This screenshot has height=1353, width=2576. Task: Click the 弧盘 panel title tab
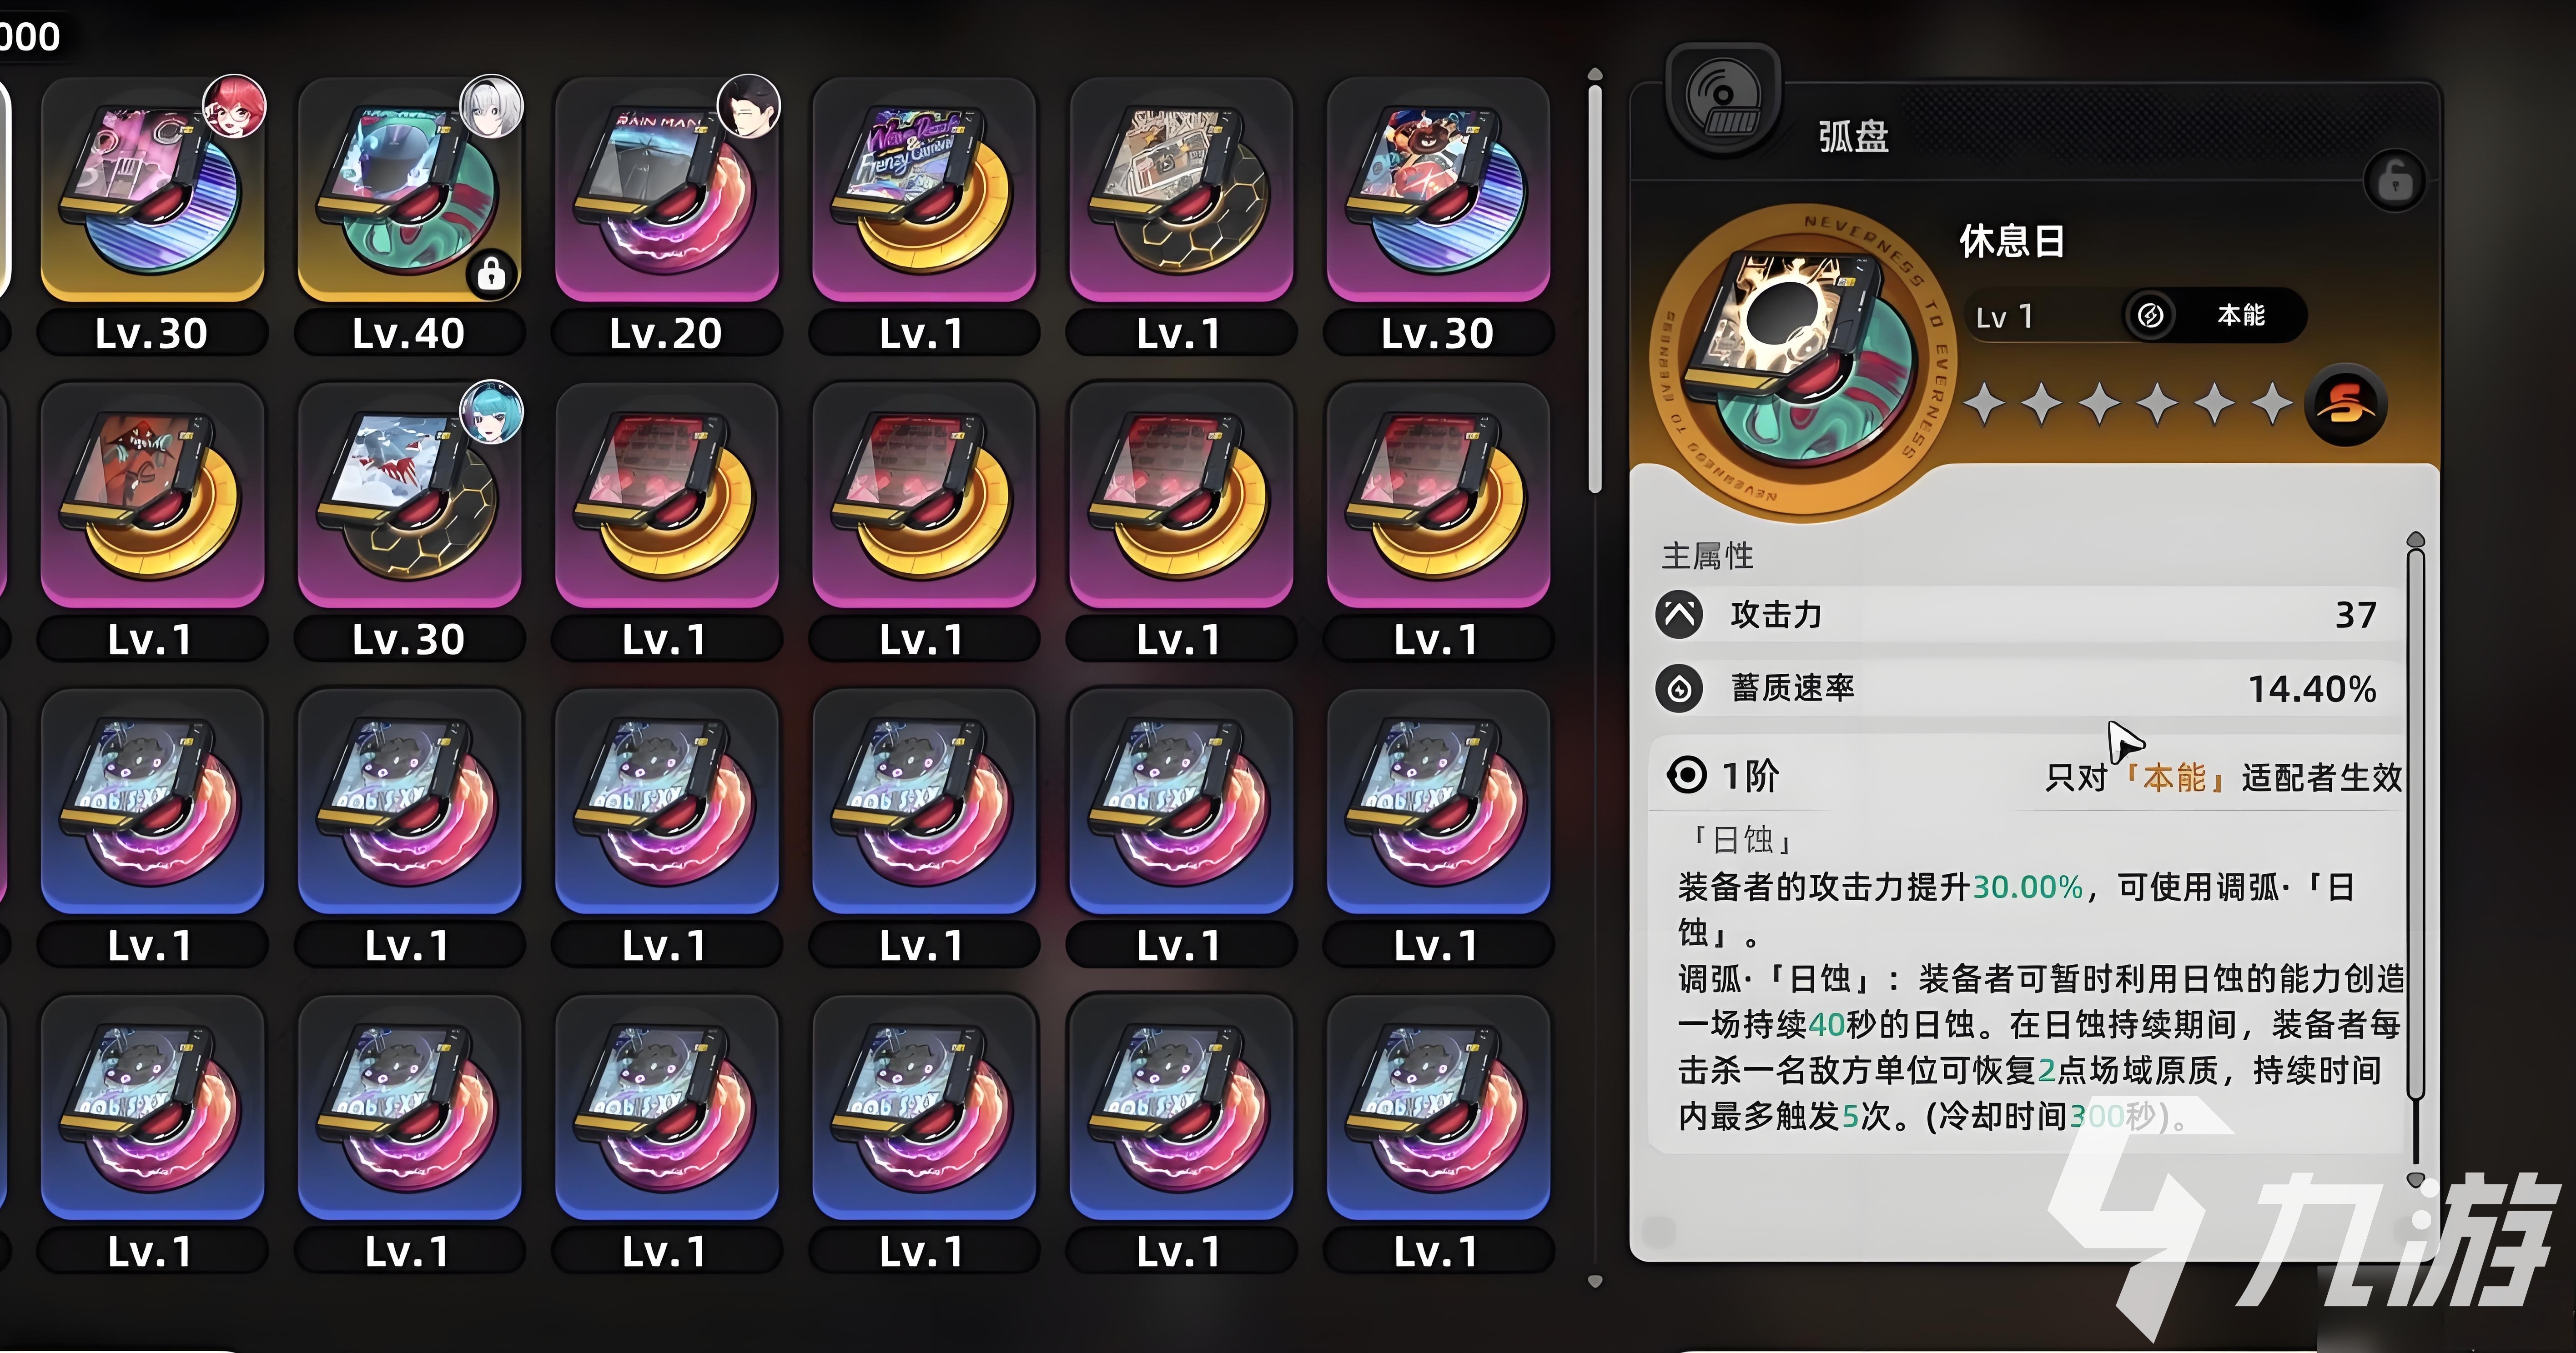pos(1853,136)
